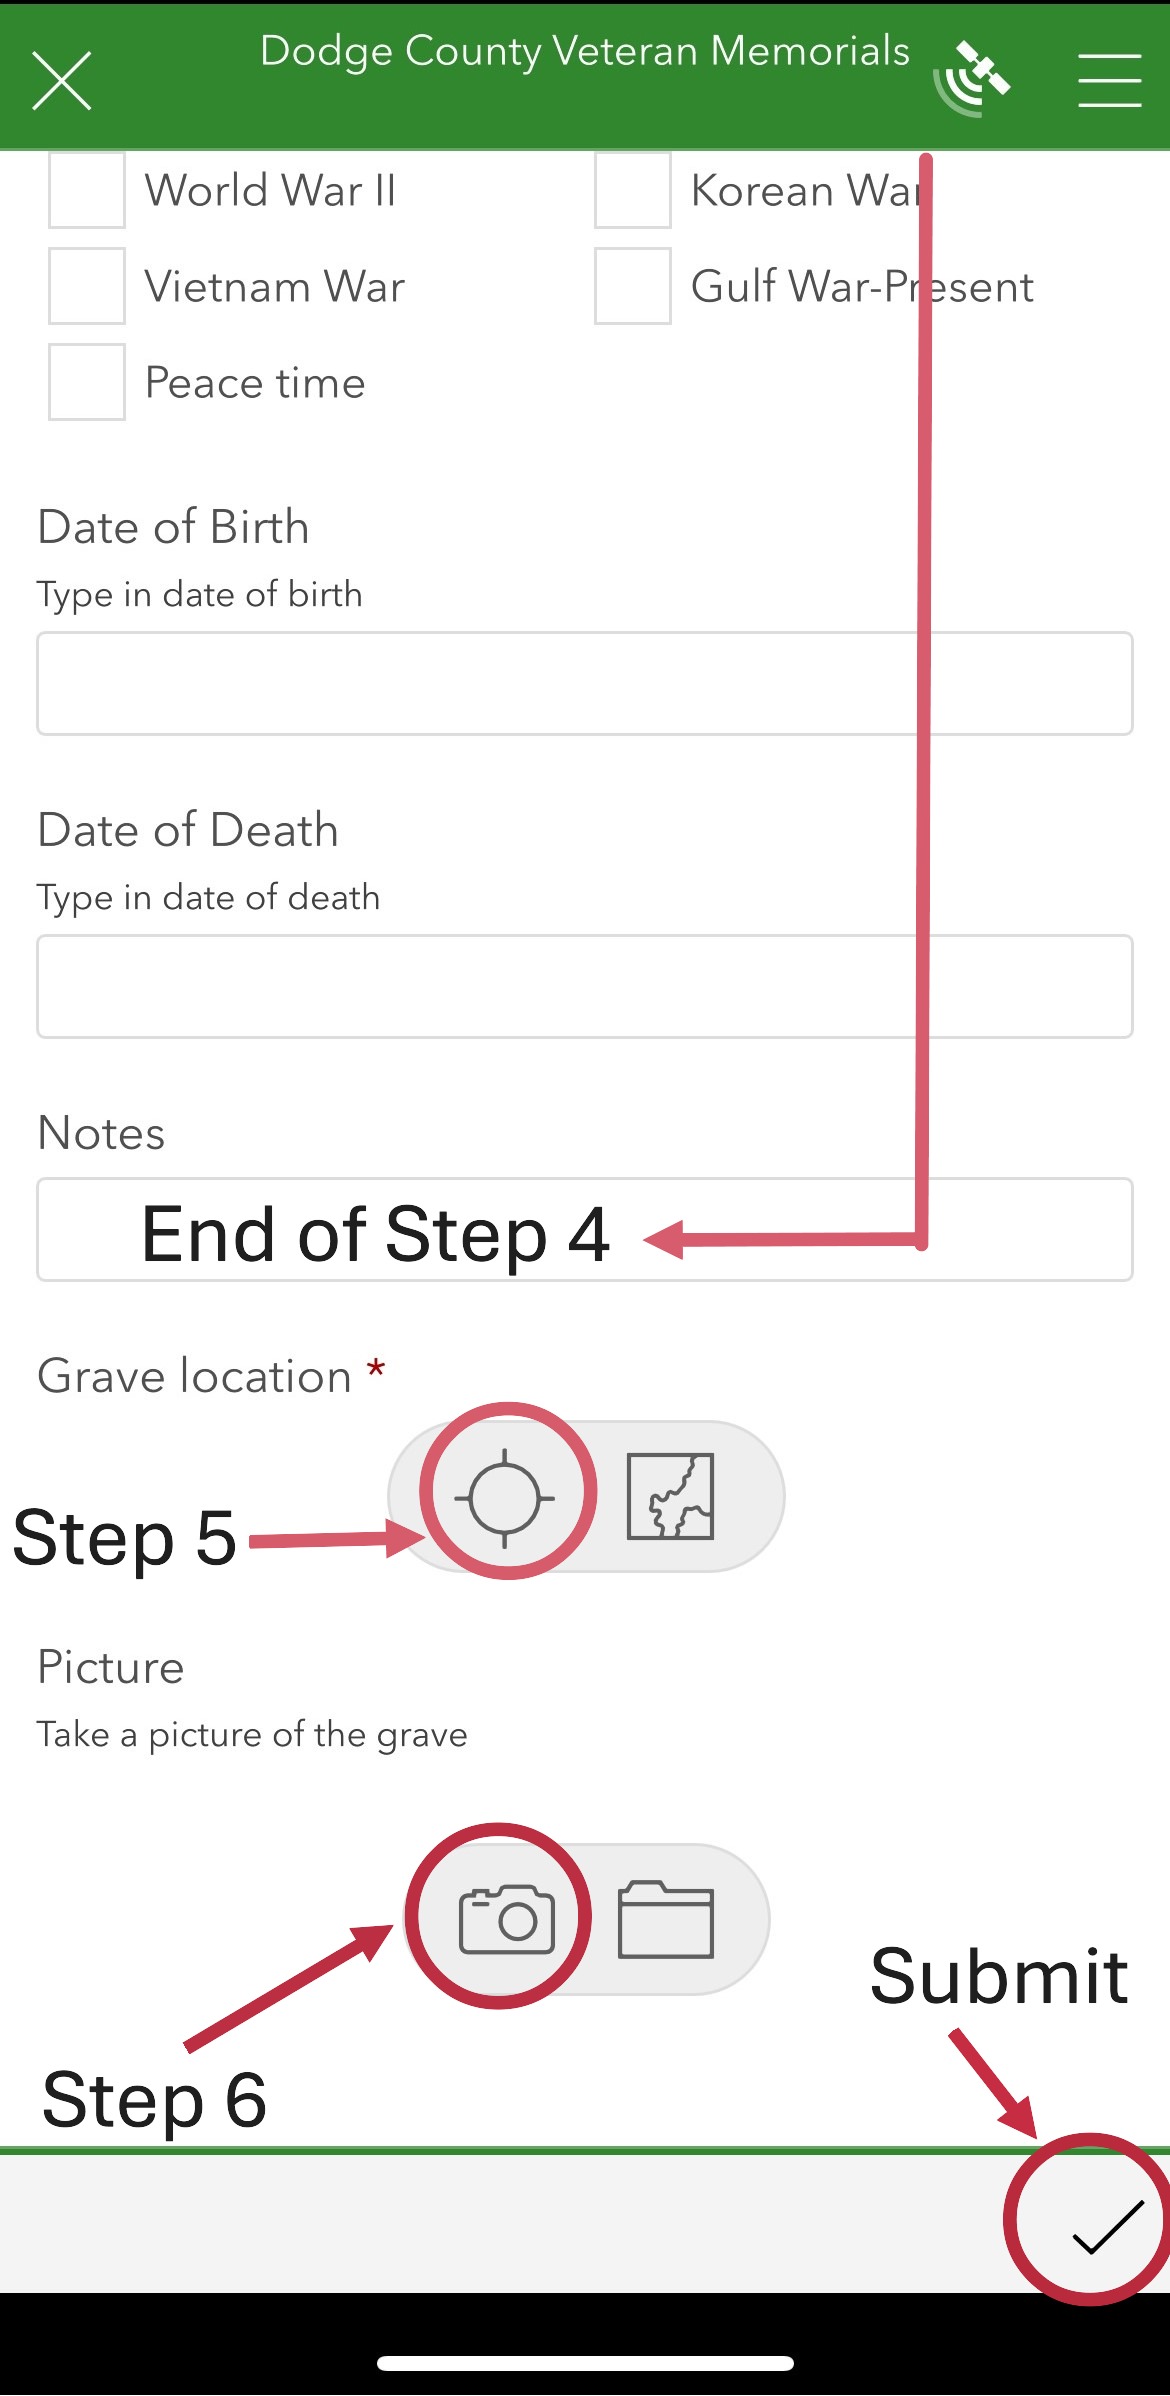
Task: Click into the Notes text box
Action: point(584,1230)
